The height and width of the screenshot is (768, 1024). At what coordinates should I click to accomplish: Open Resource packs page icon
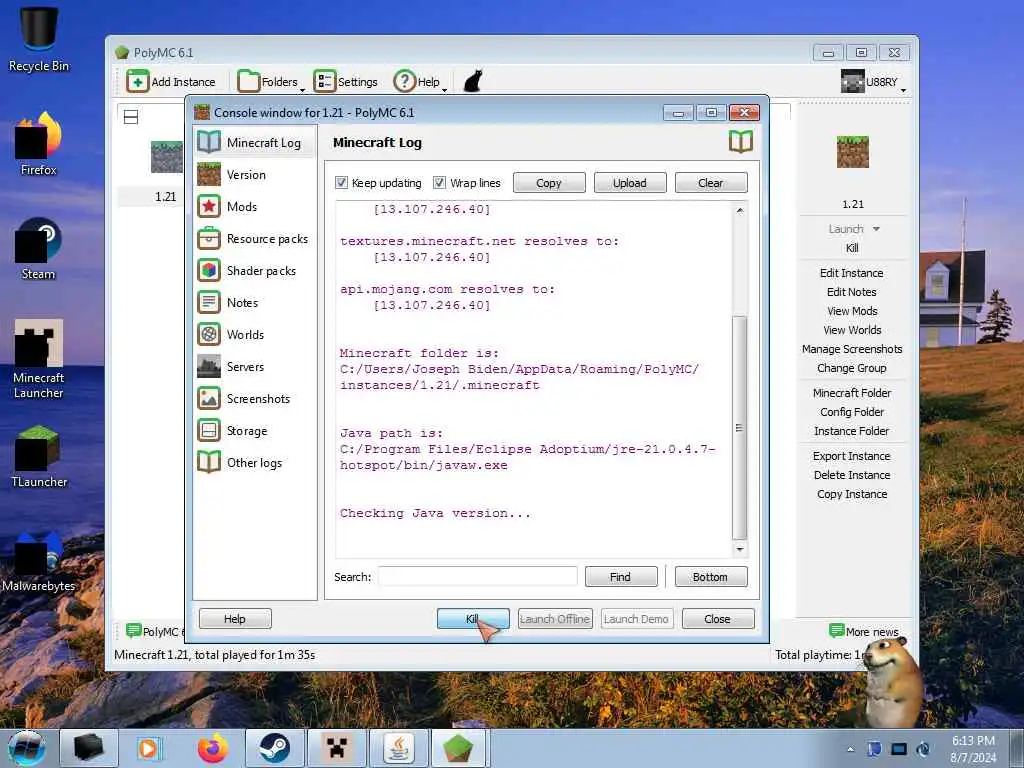click(x=209, y=238)
